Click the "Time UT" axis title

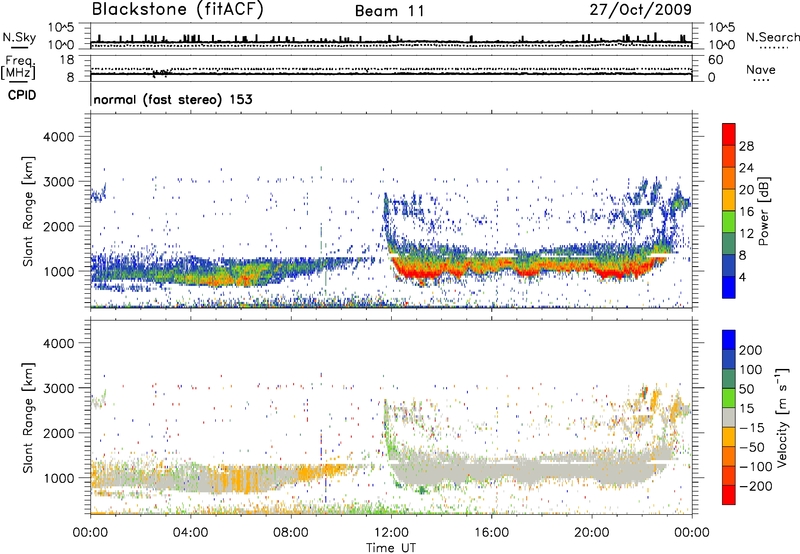(391, 548)
